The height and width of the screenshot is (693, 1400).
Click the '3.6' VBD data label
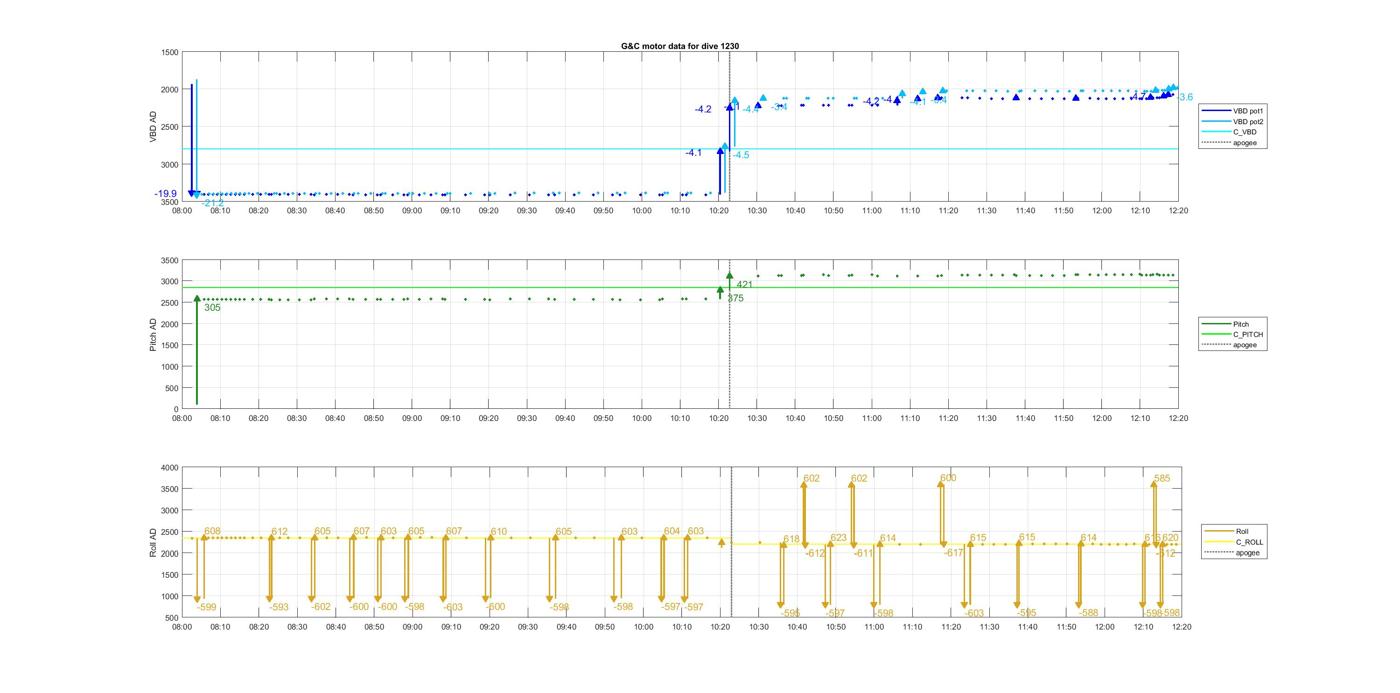pyautogui.click(x=1186, y=97)
